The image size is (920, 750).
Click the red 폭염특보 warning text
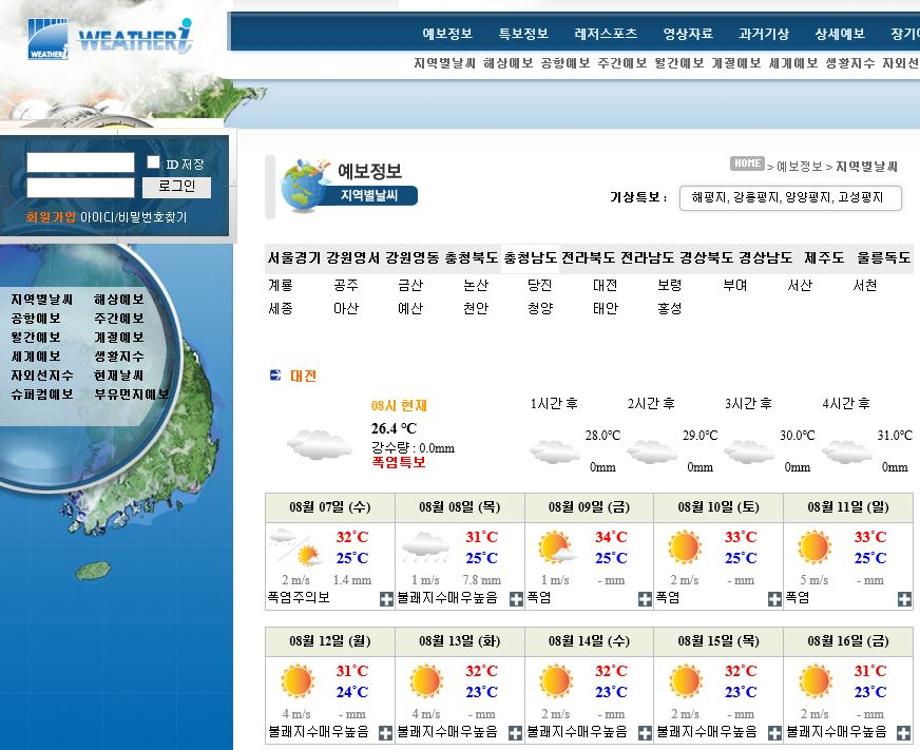pos(398,462)
